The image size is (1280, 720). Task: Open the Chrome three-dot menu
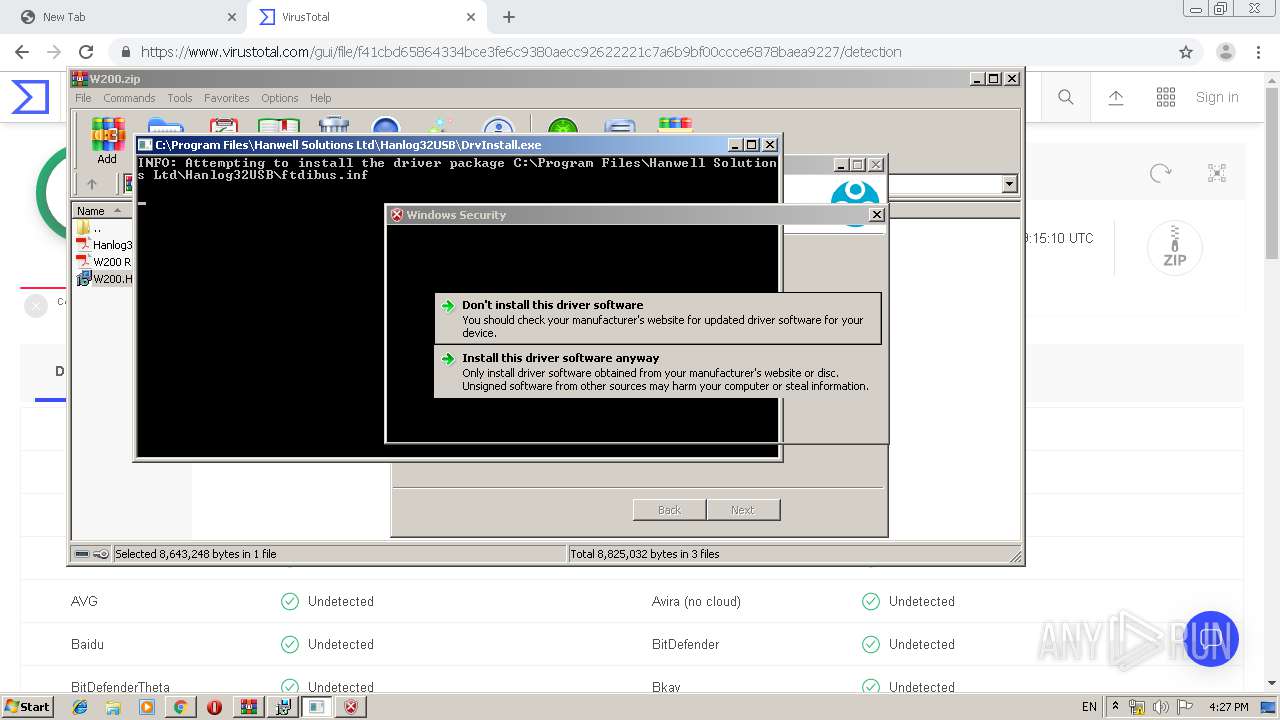coord(1260,52)
